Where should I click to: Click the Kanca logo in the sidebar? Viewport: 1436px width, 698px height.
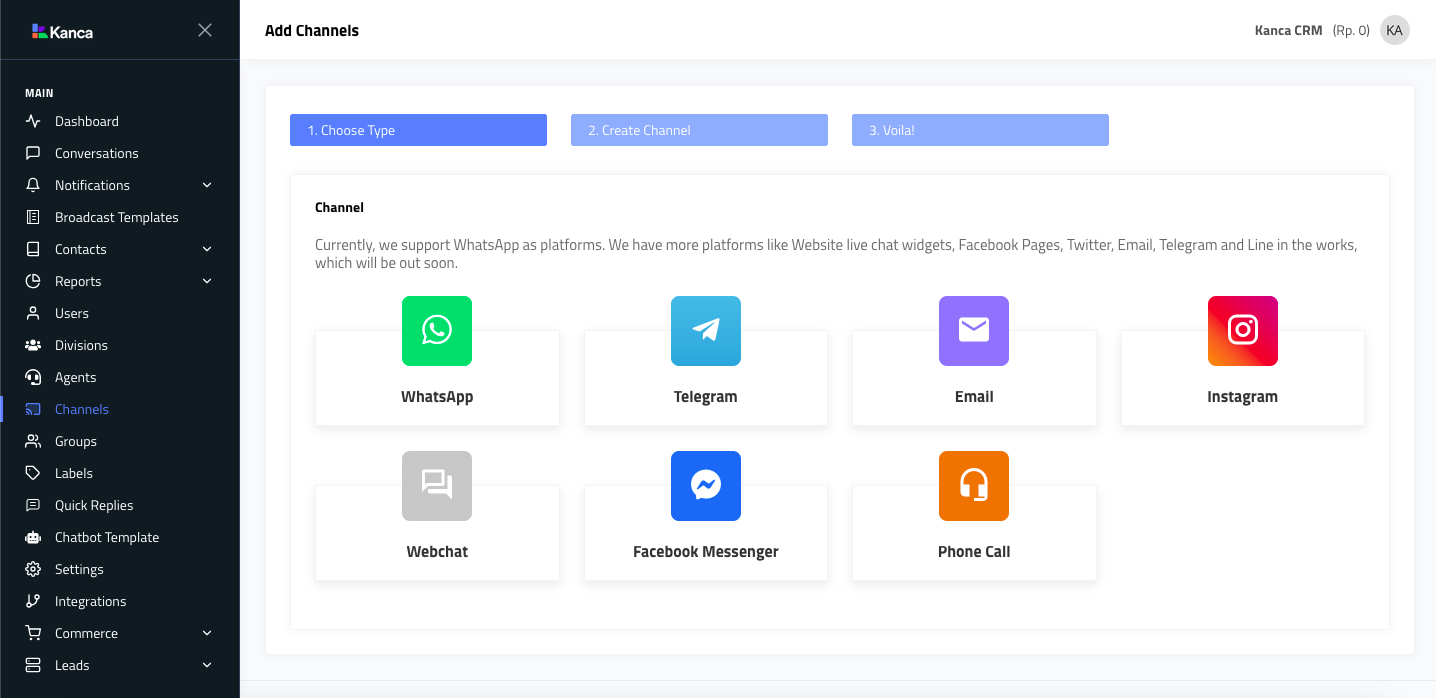point(64,32)
